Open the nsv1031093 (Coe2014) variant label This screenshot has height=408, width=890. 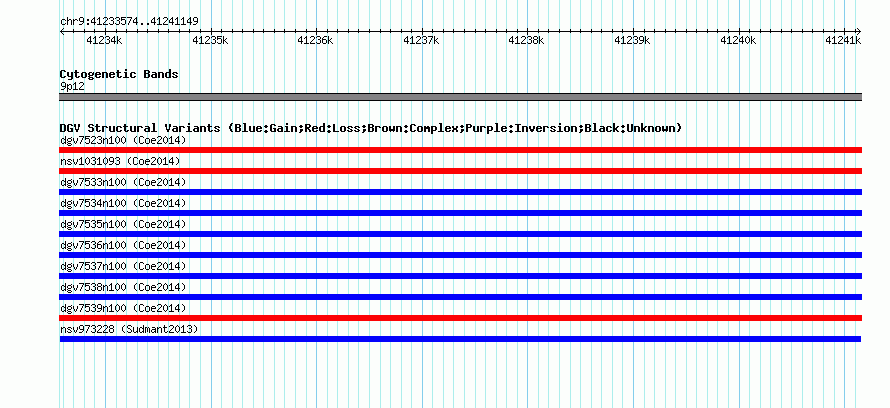[x=120, y=161]
